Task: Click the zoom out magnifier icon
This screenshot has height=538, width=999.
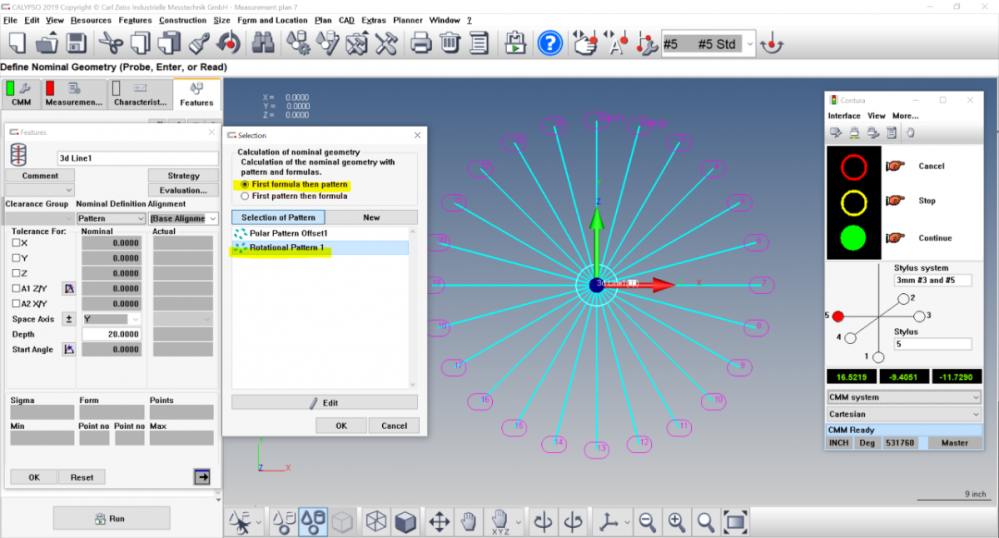Action: [647, 522]
